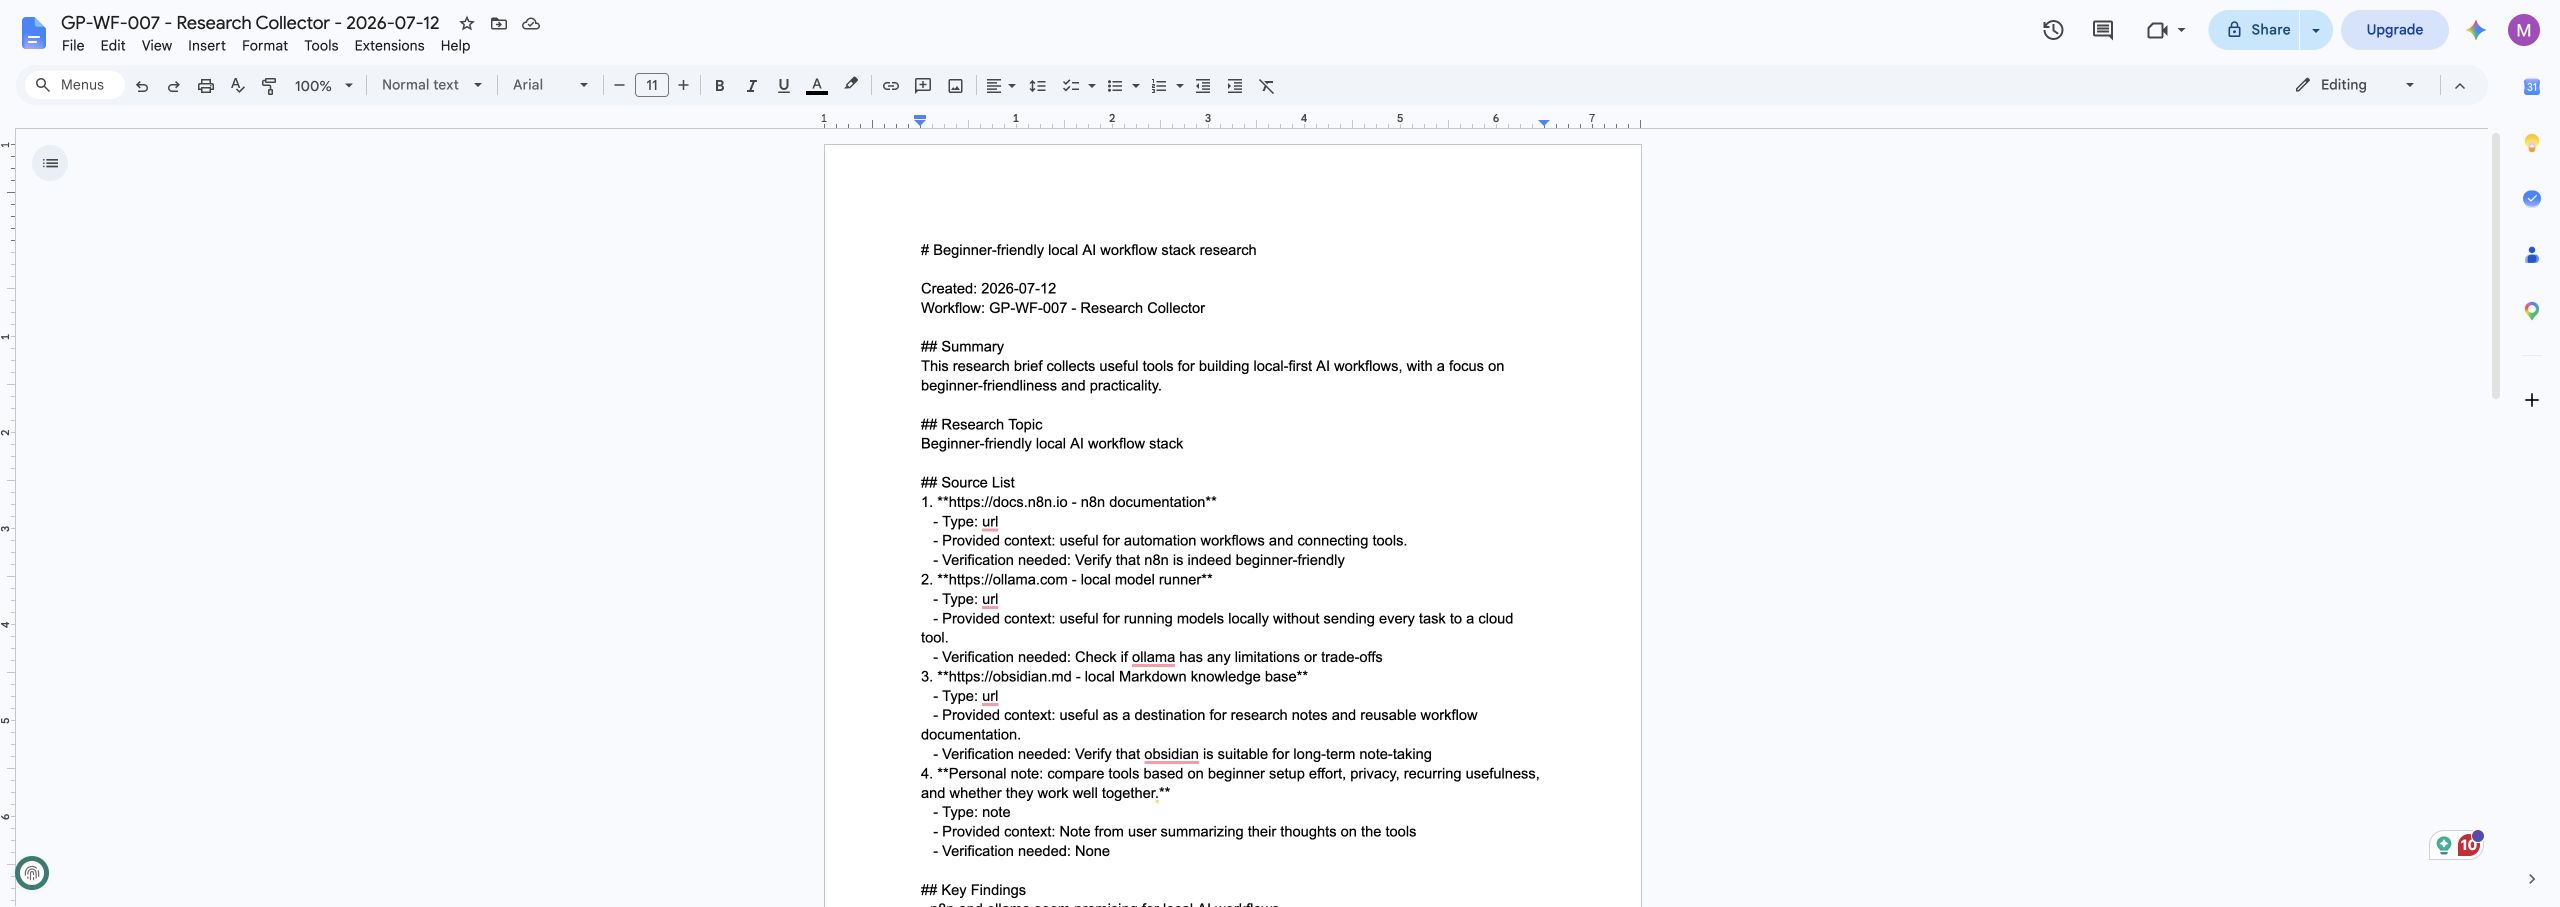Add a comment from toolbar
This screenshot has height=907, width=2560.
point(923,86)
